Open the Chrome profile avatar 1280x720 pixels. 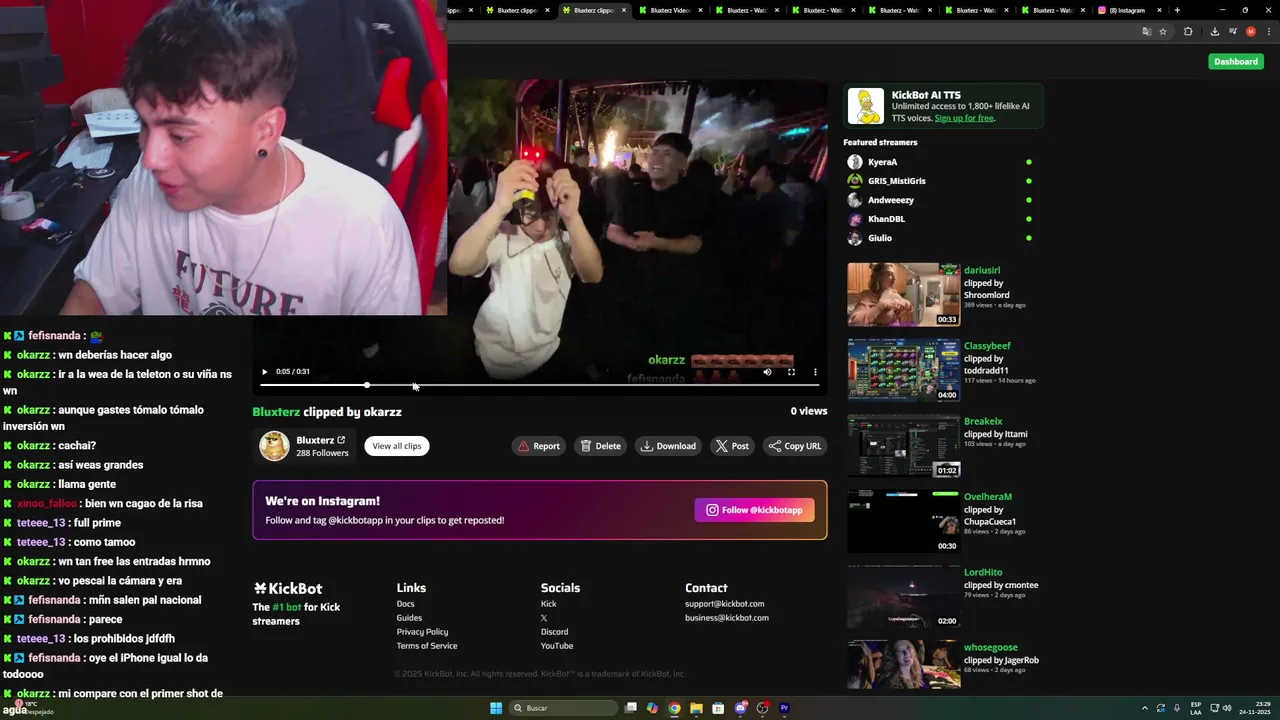(x=1250, y=32)
